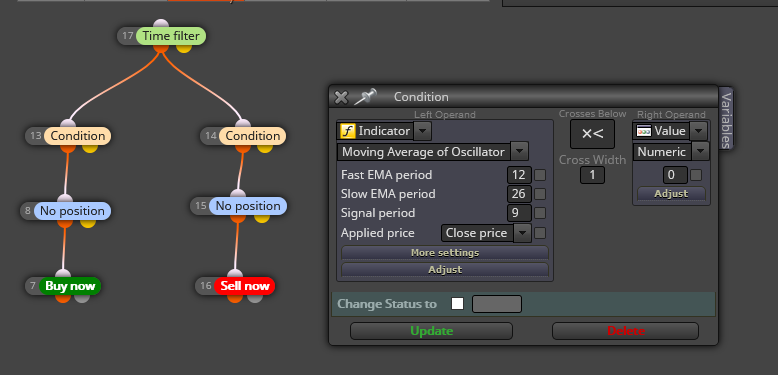This screenshot has height=375, width=778.
Task: Select Condition block 14
Action: tap(253, 136)
